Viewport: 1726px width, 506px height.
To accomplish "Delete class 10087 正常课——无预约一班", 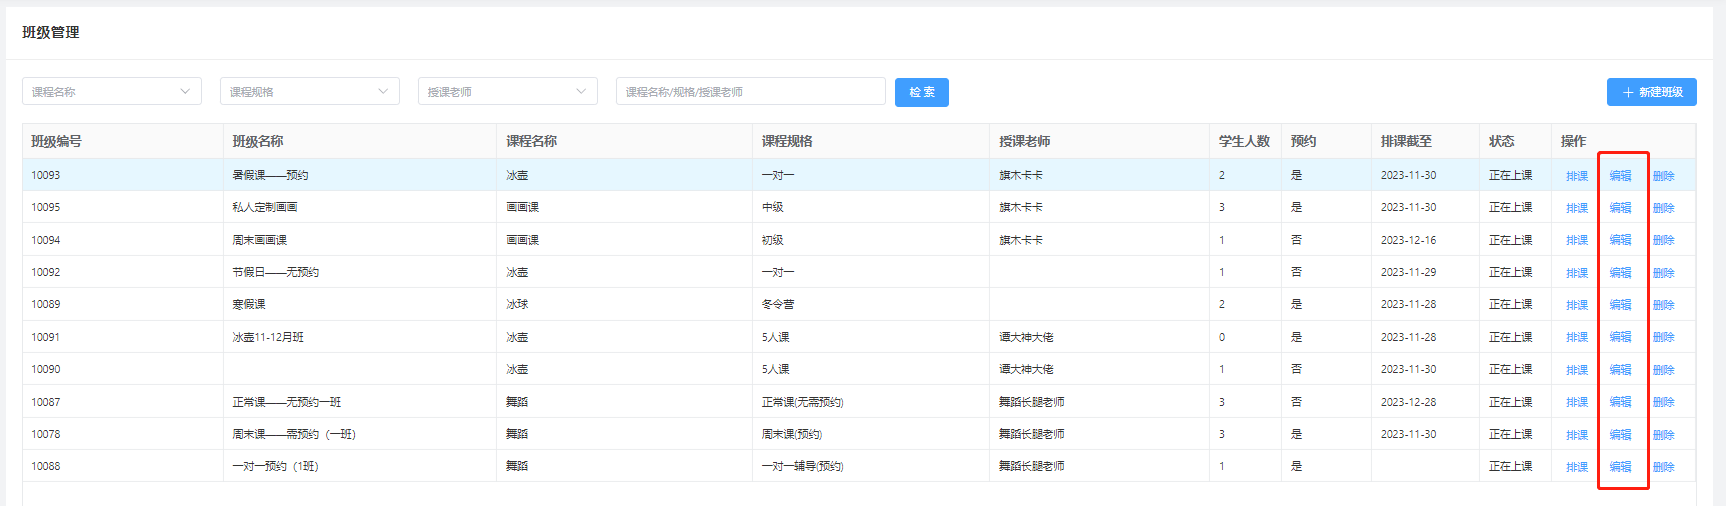I will [x=1663, y=402].
